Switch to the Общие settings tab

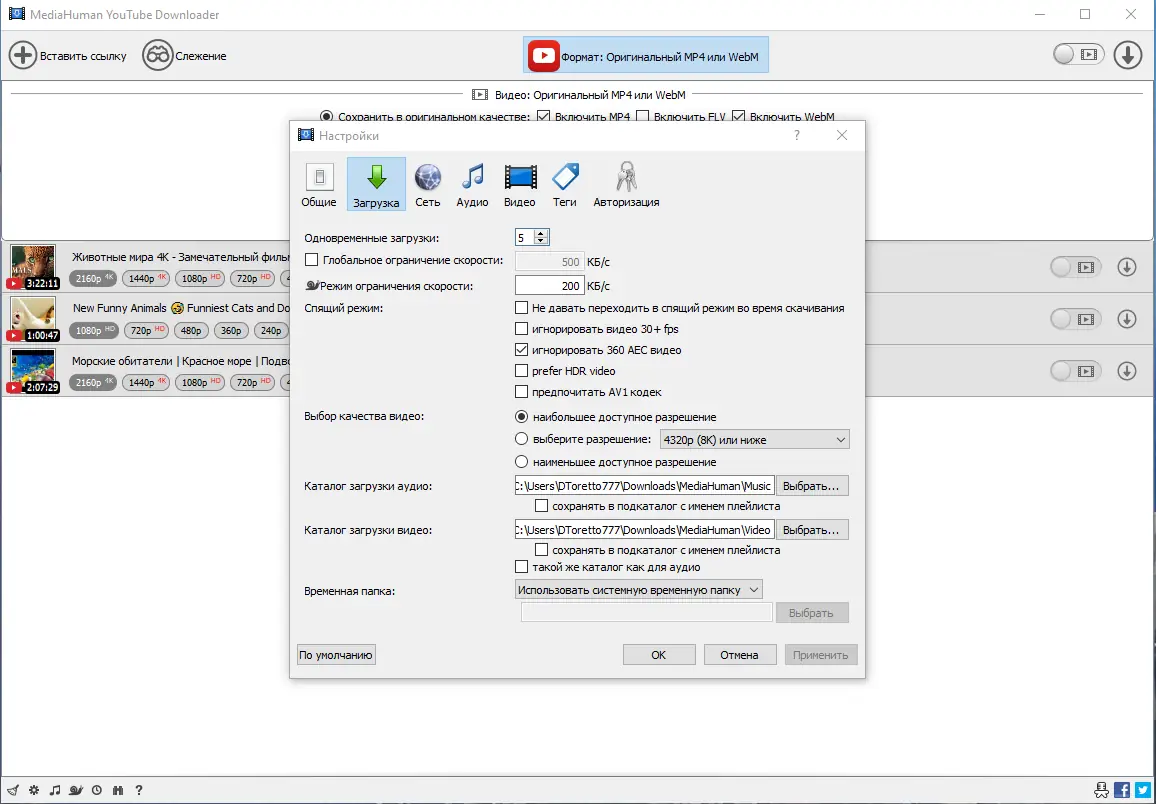coord(318,184)
